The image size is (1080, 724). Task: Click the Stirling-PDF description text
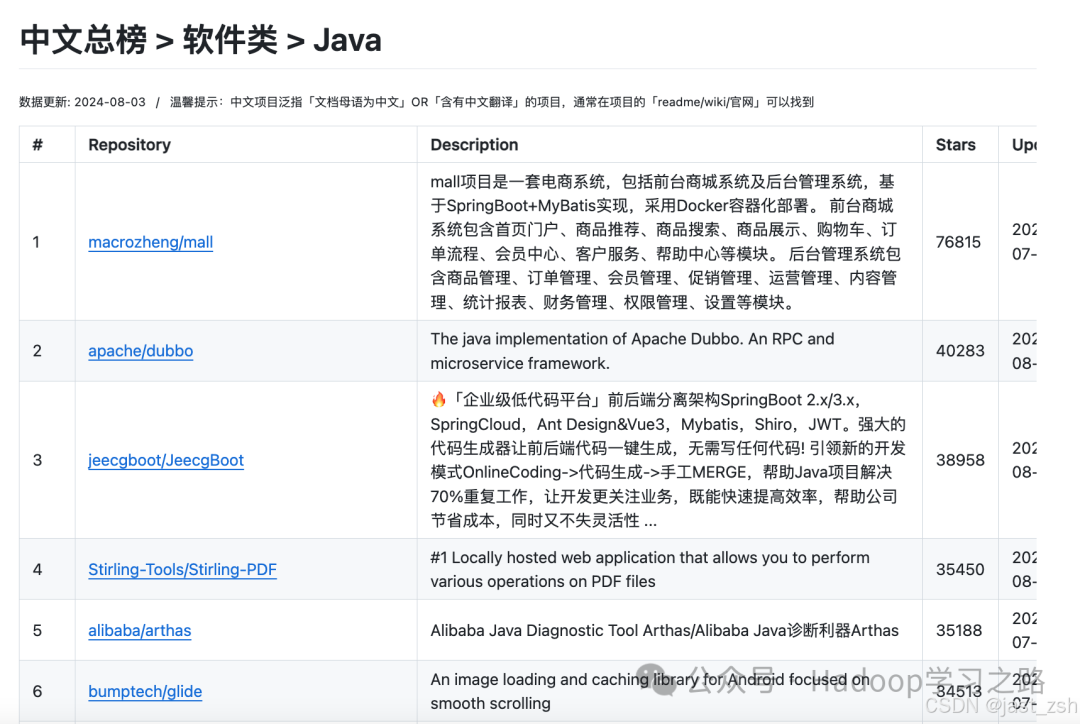tap(650, 570)
